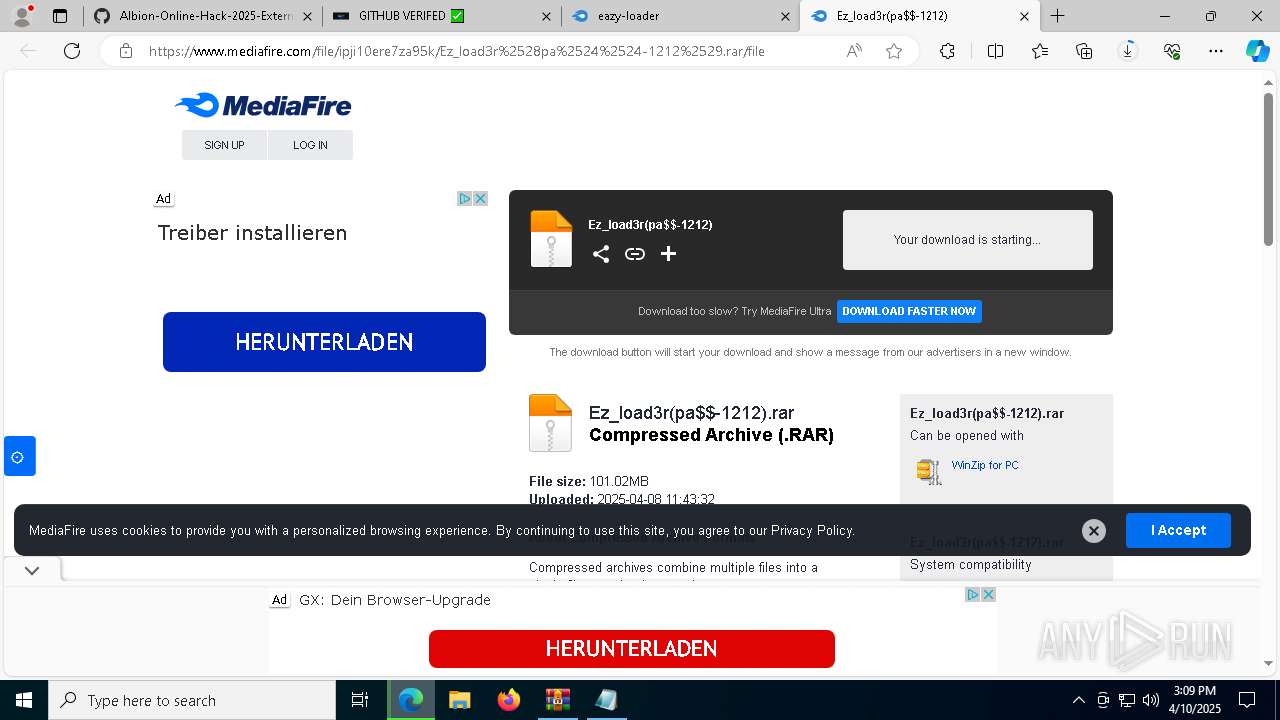
Task: Open WinZip for PC link
Action: pyautogui.click(x=985, y=465)
